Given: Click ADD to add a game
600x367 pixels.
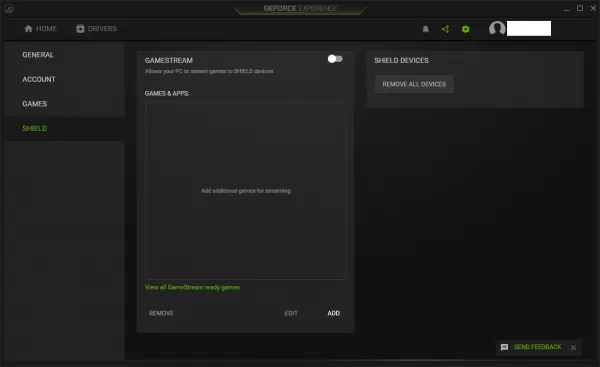Looking at the screenshot, I should [x=333, y=313].
